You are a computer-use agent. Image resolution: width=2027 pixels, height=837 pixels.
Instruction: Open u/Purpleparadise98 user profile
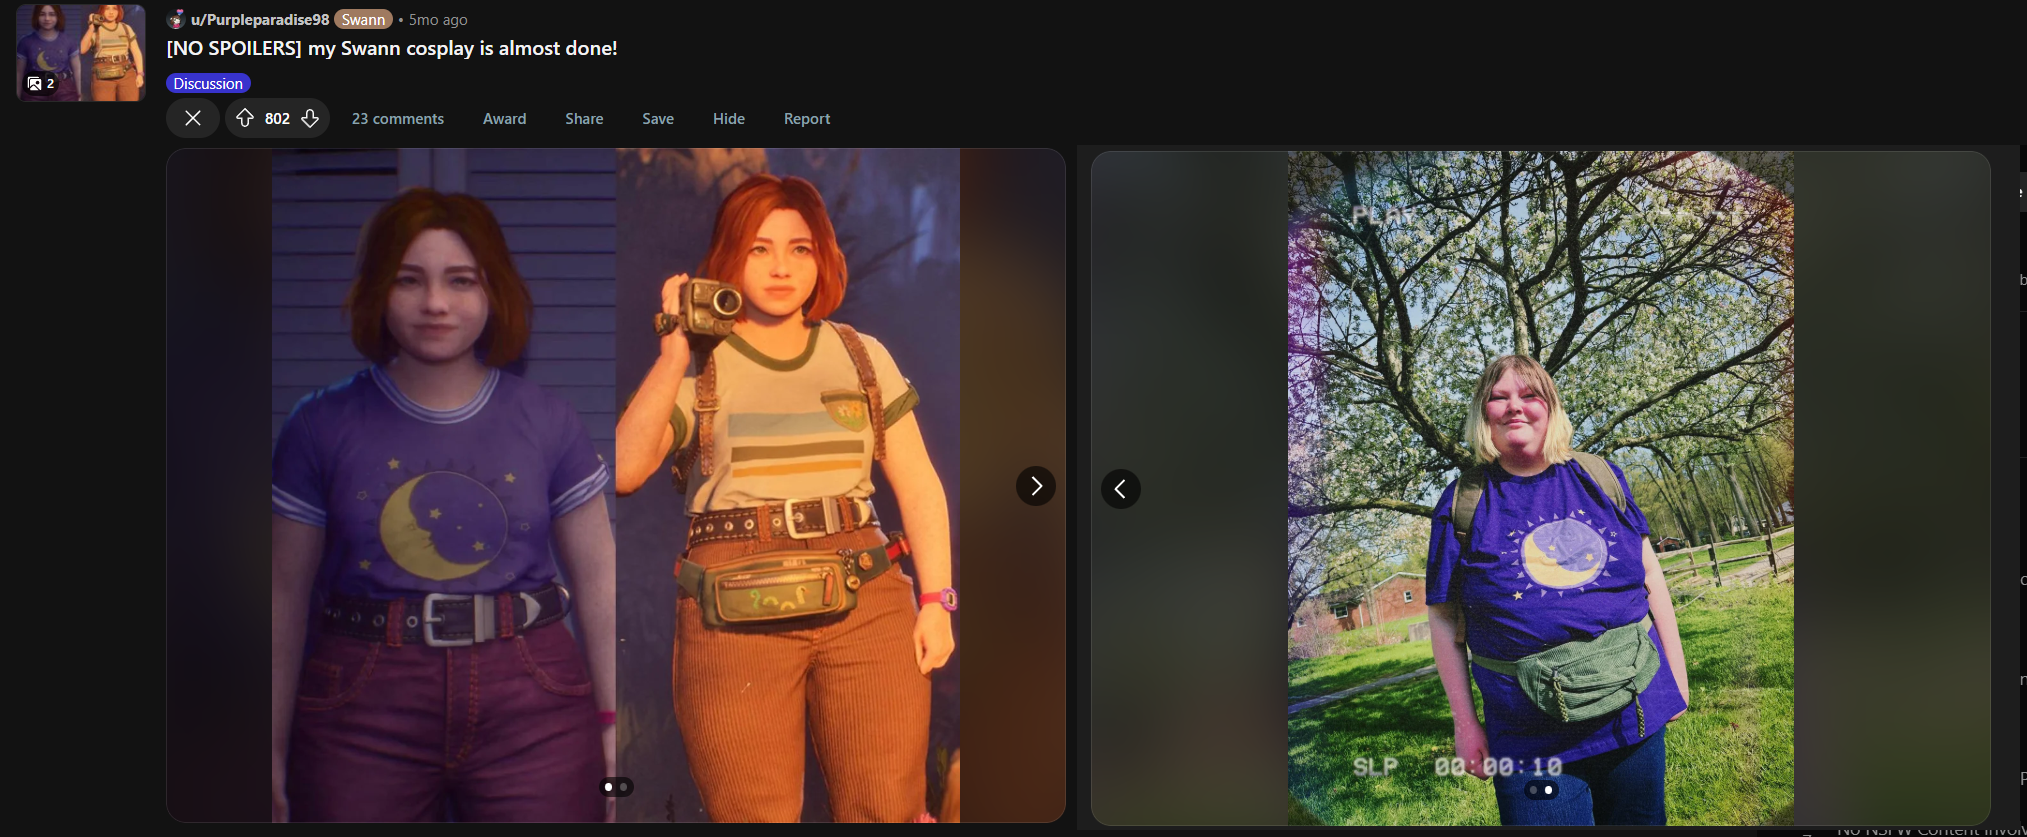click(260, 19)
